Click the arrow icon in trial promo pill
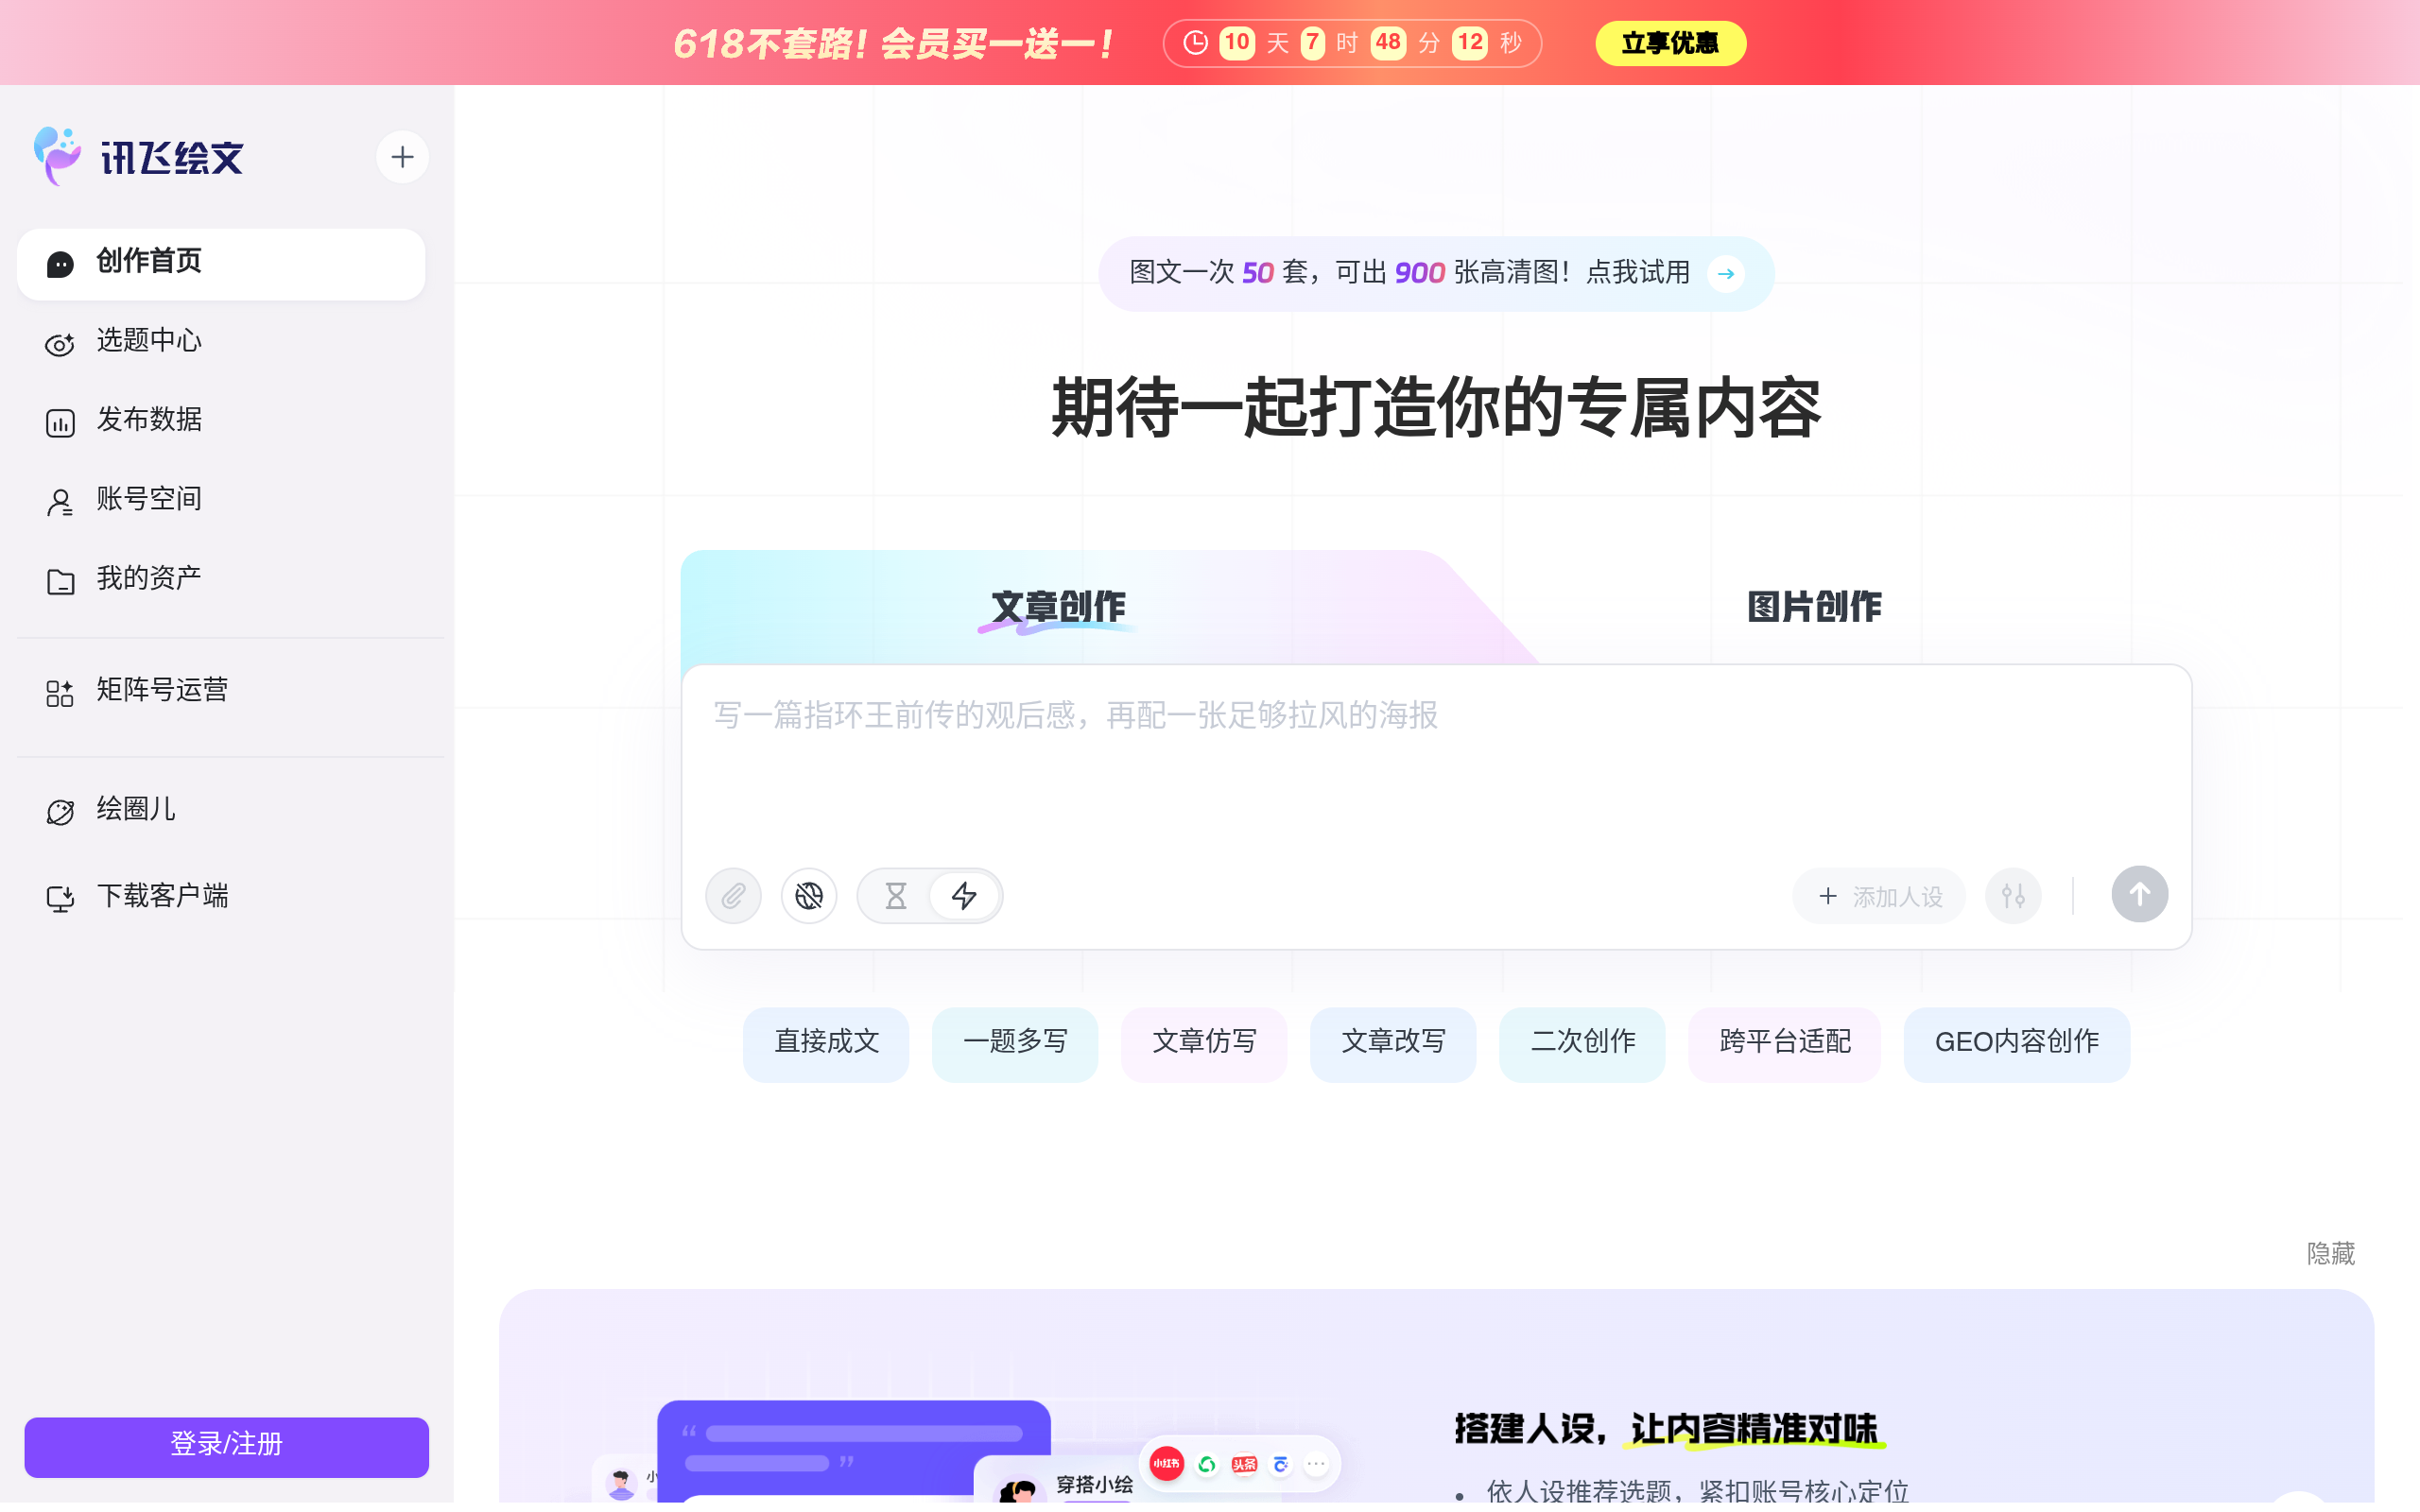 click(1725, 274)
